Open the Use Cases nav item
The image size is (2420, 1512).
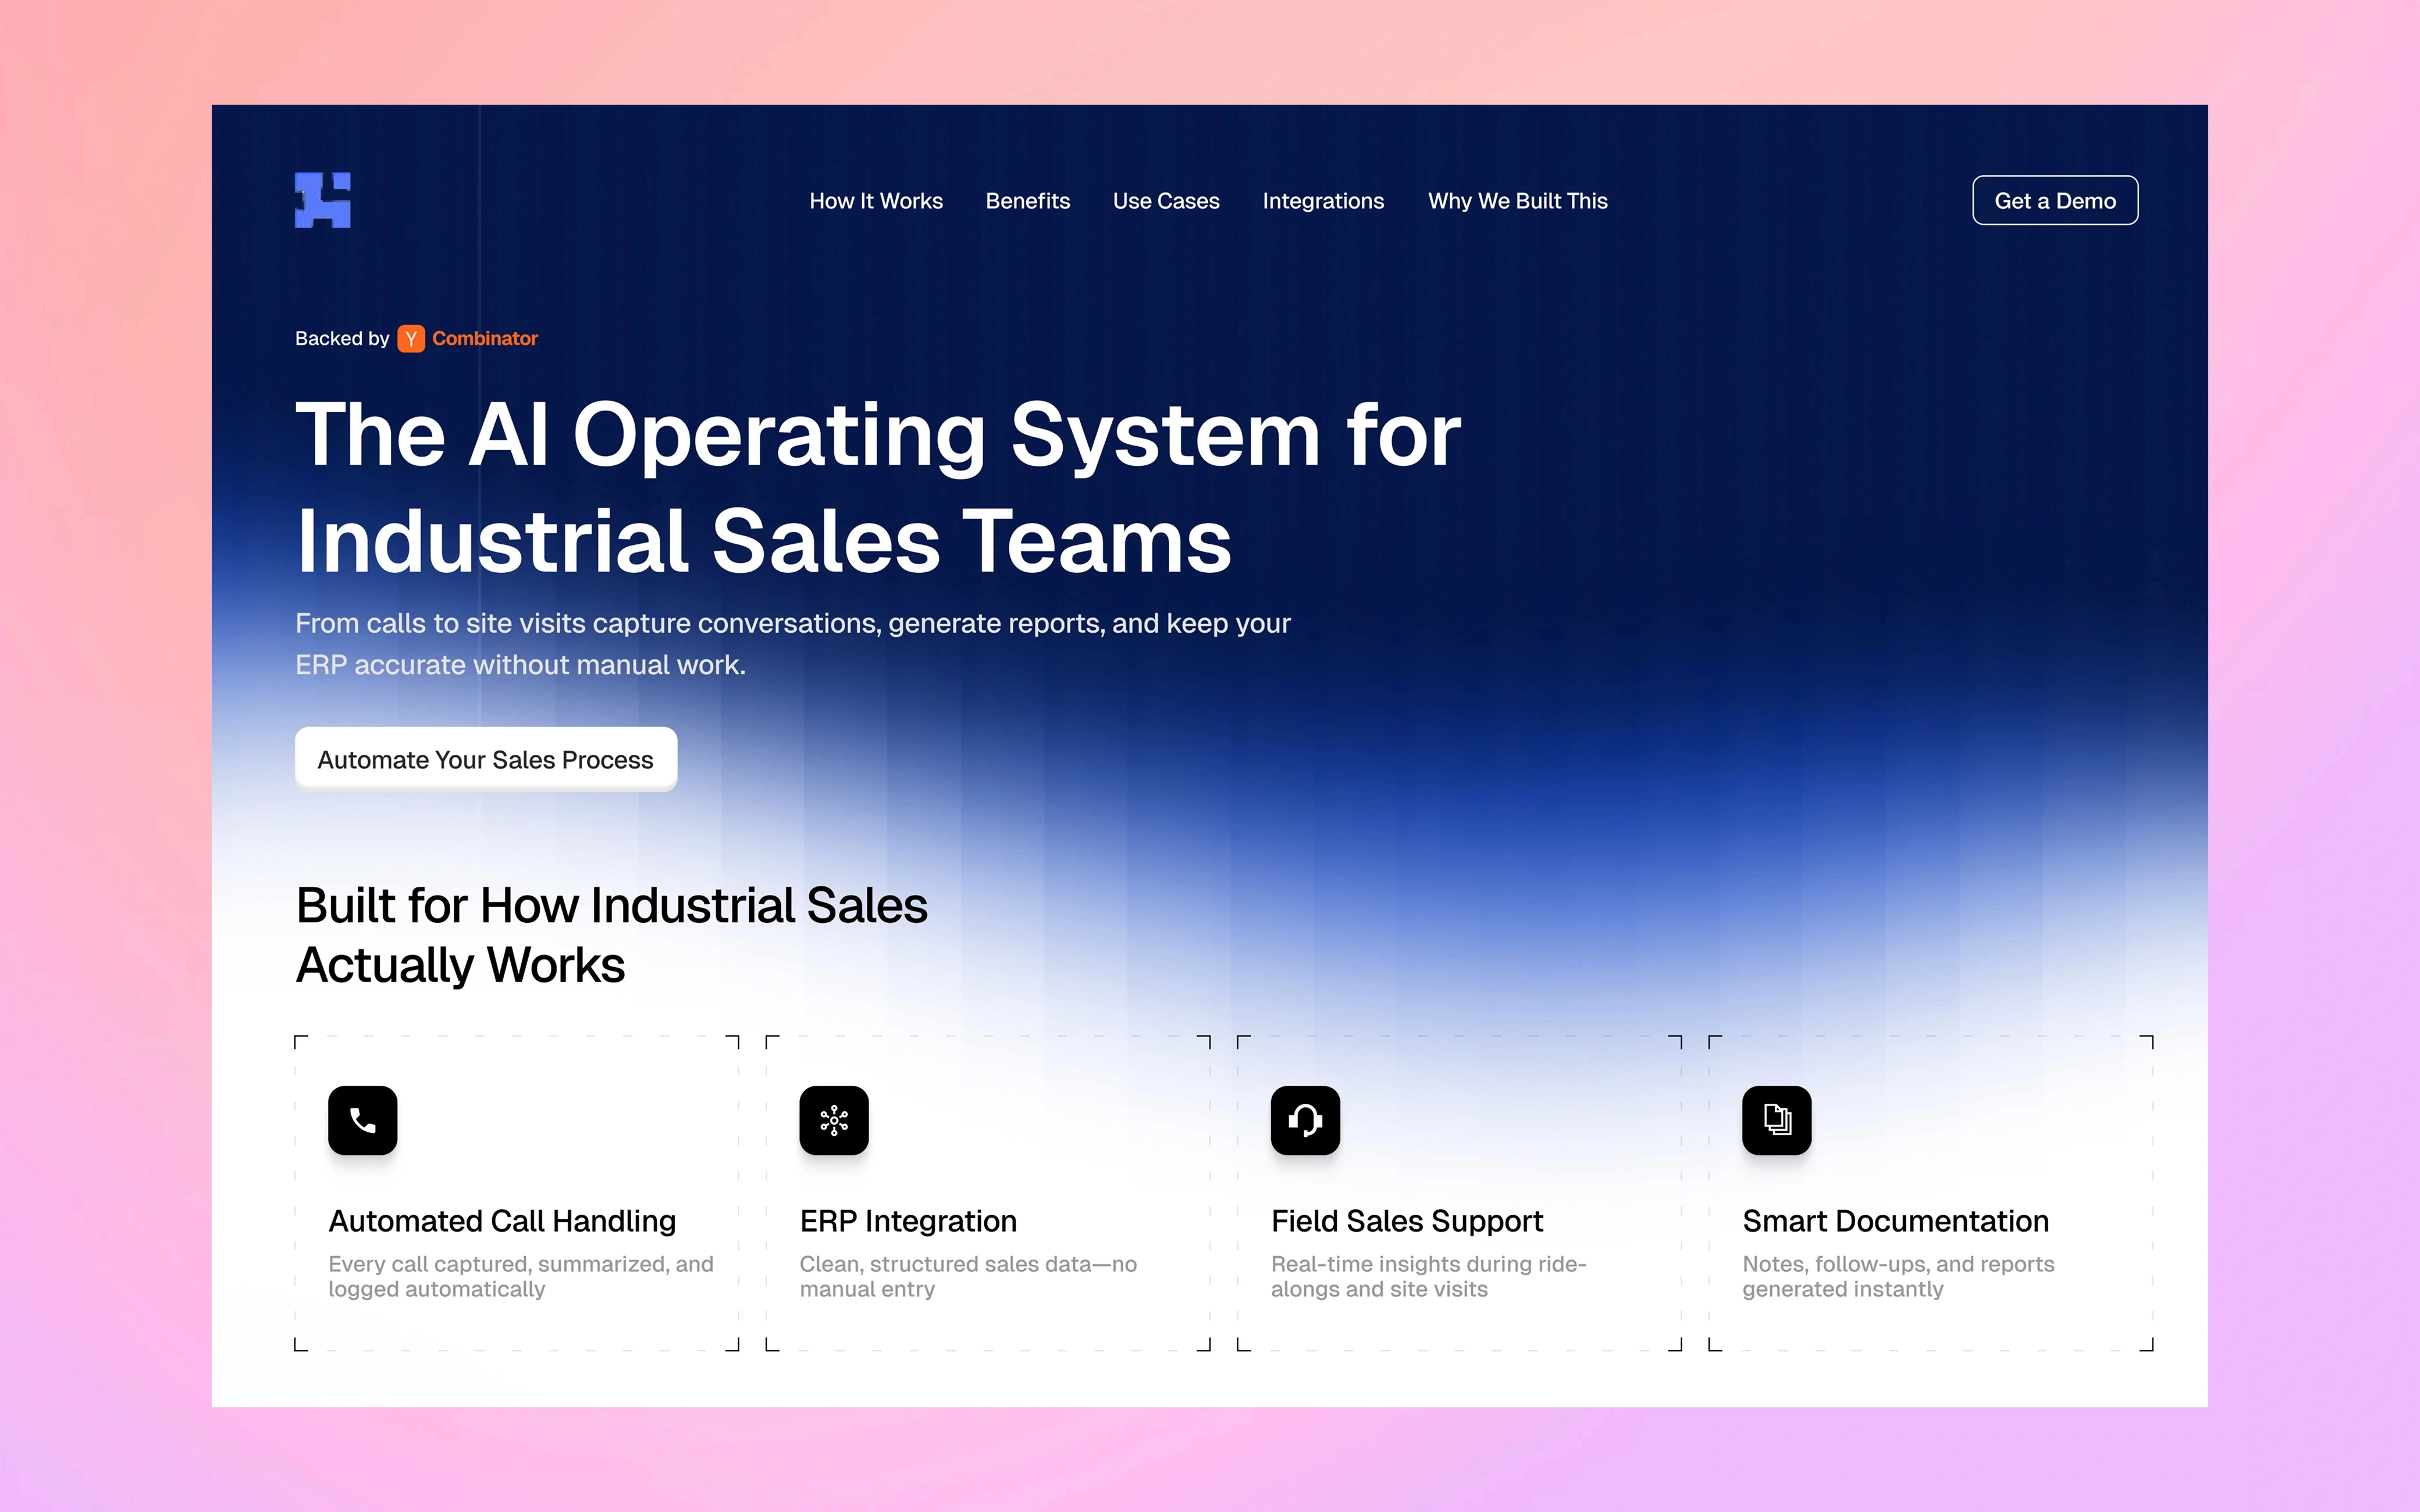click(x=1166, y=201)
